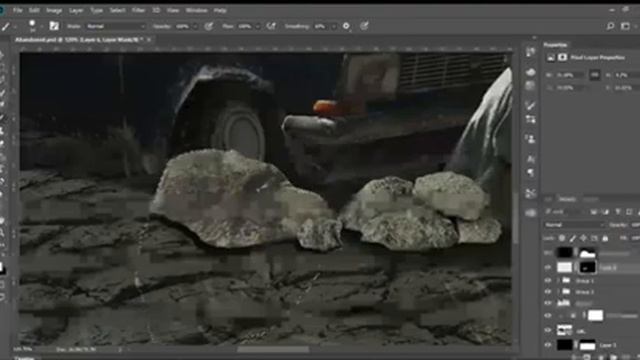Open the Clone Source panel icon
640x360 pixels.
click(x=530, y=139)
